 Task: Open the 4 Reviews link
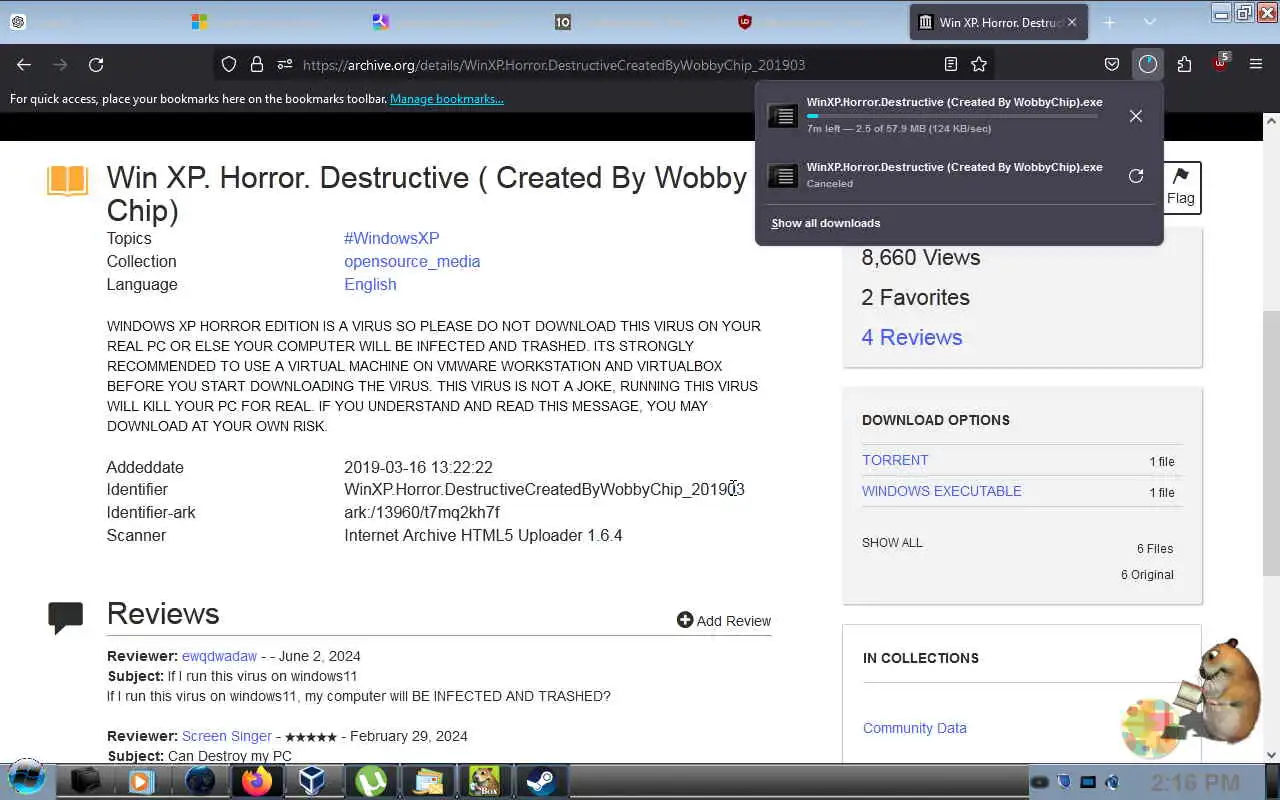coord(912,337)
